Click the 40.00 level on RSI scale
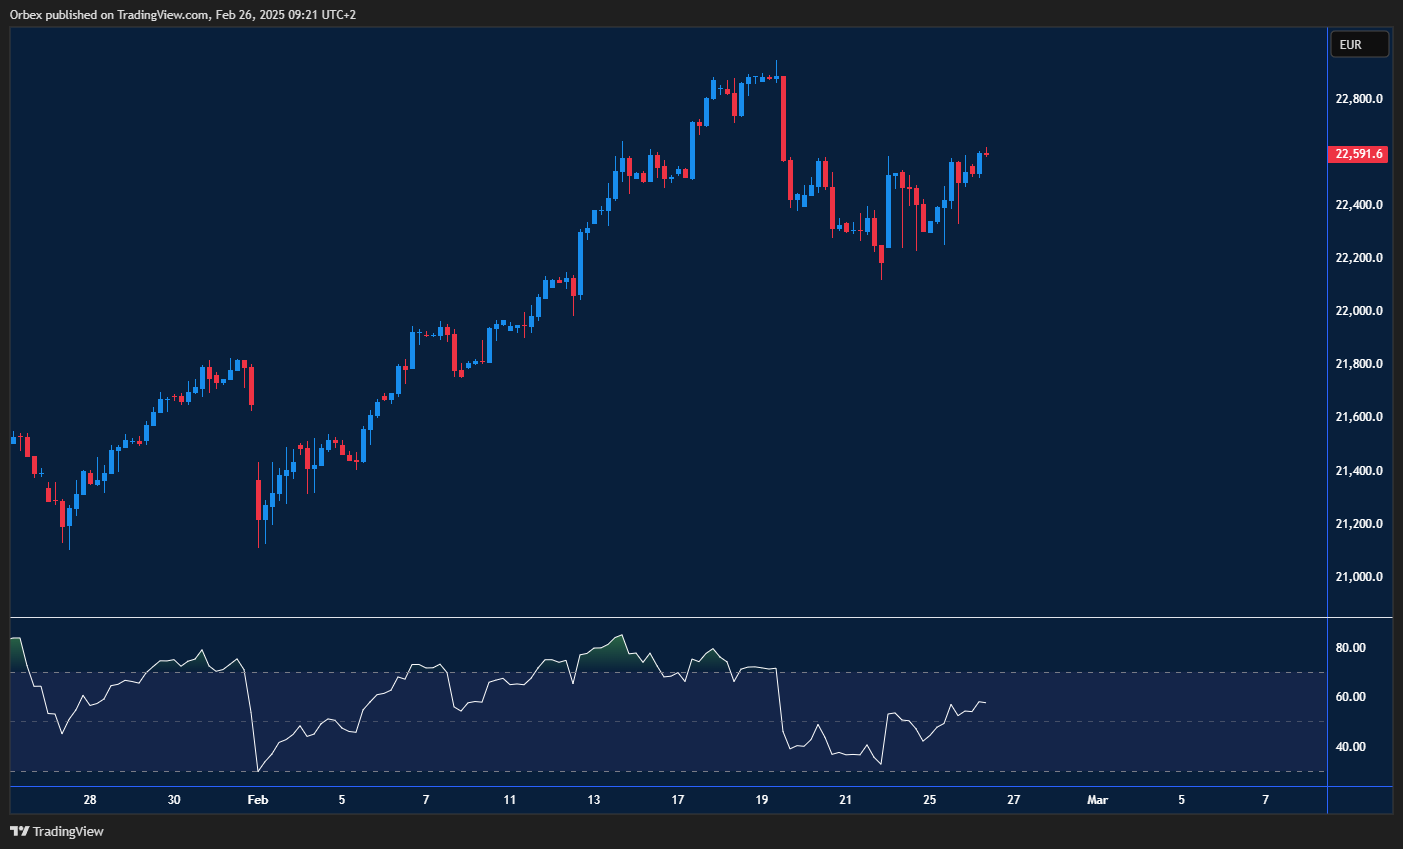Screen dimensions: 1403x849 [1350, 747]
